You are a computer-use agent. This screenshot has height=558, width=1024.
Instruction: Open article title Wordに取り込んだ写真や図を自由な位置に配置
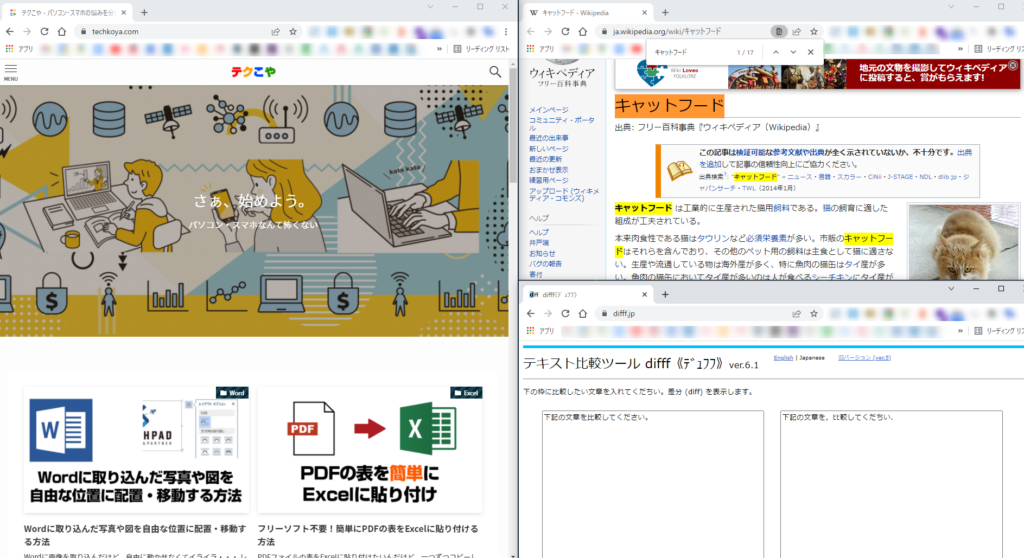point(135,535)
